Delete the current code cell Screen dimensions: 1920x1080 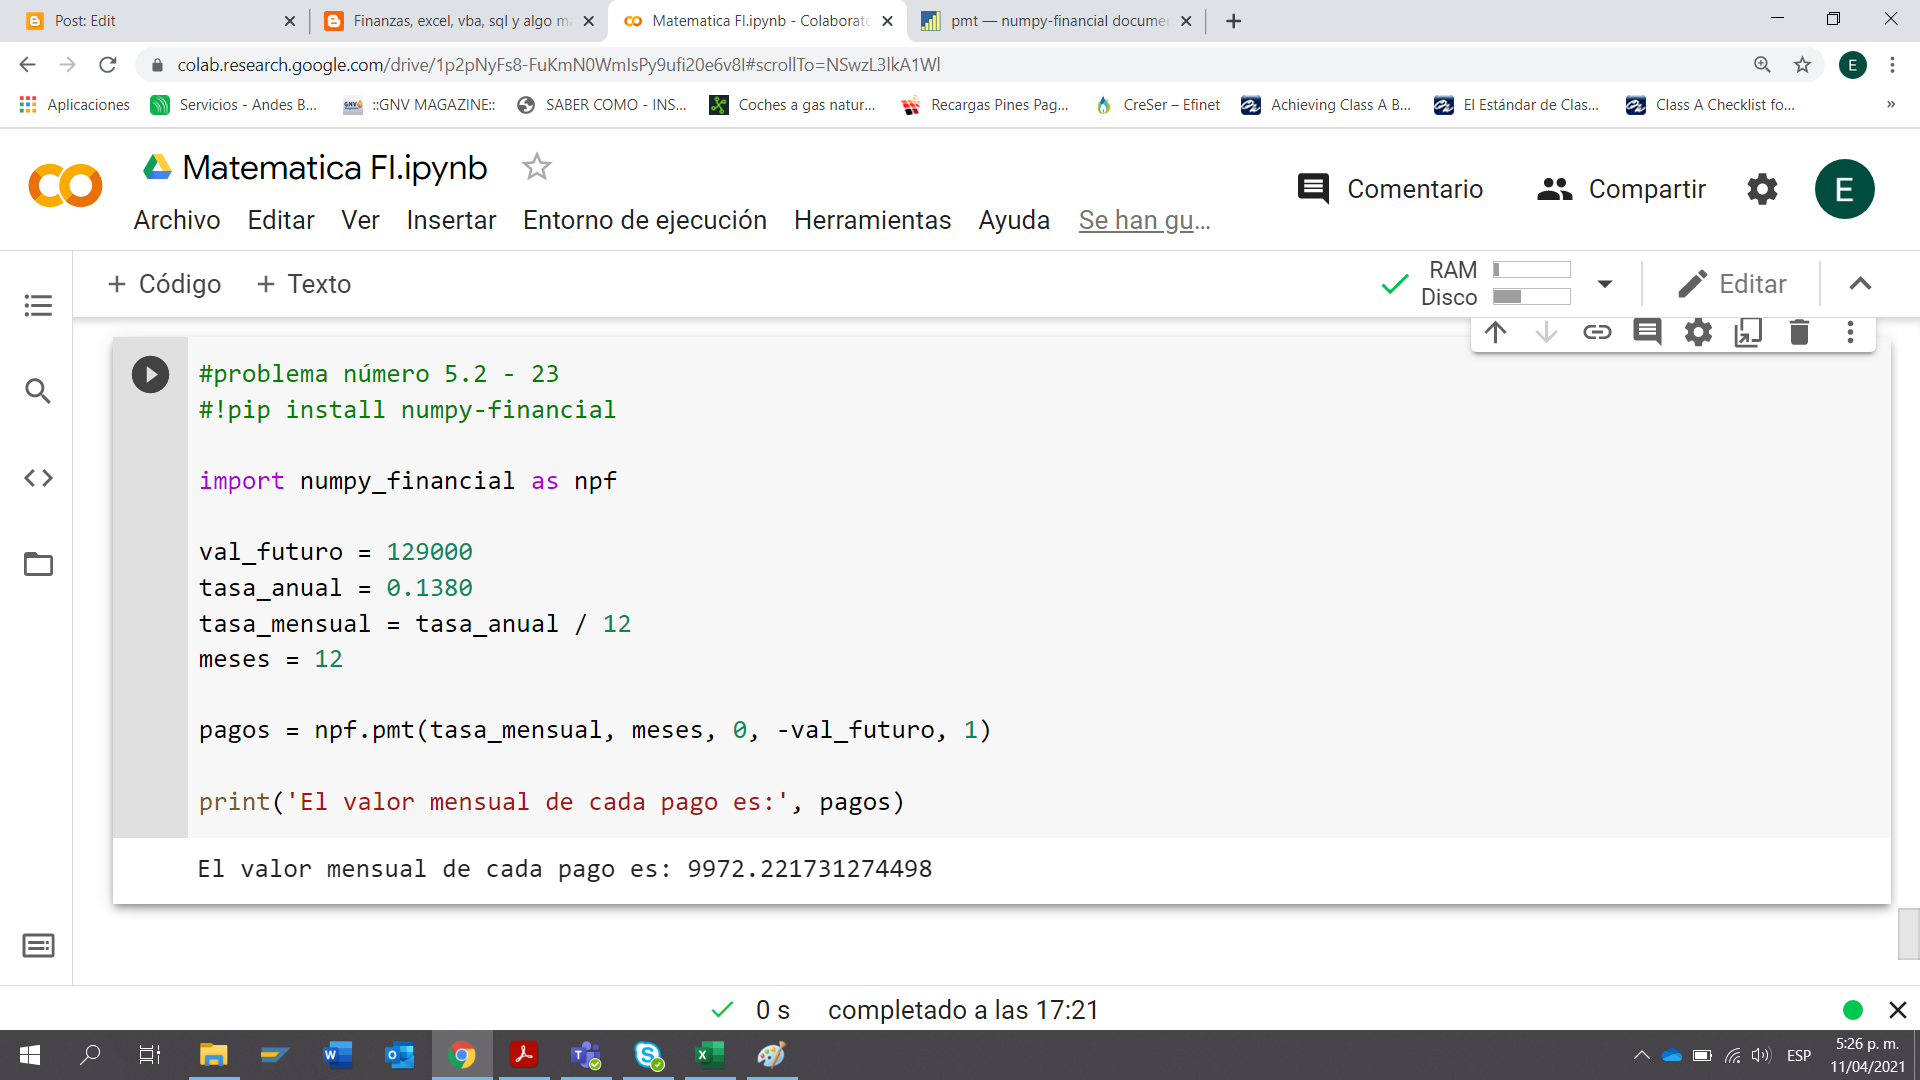pyautogui.click(x=1799, y=332)
